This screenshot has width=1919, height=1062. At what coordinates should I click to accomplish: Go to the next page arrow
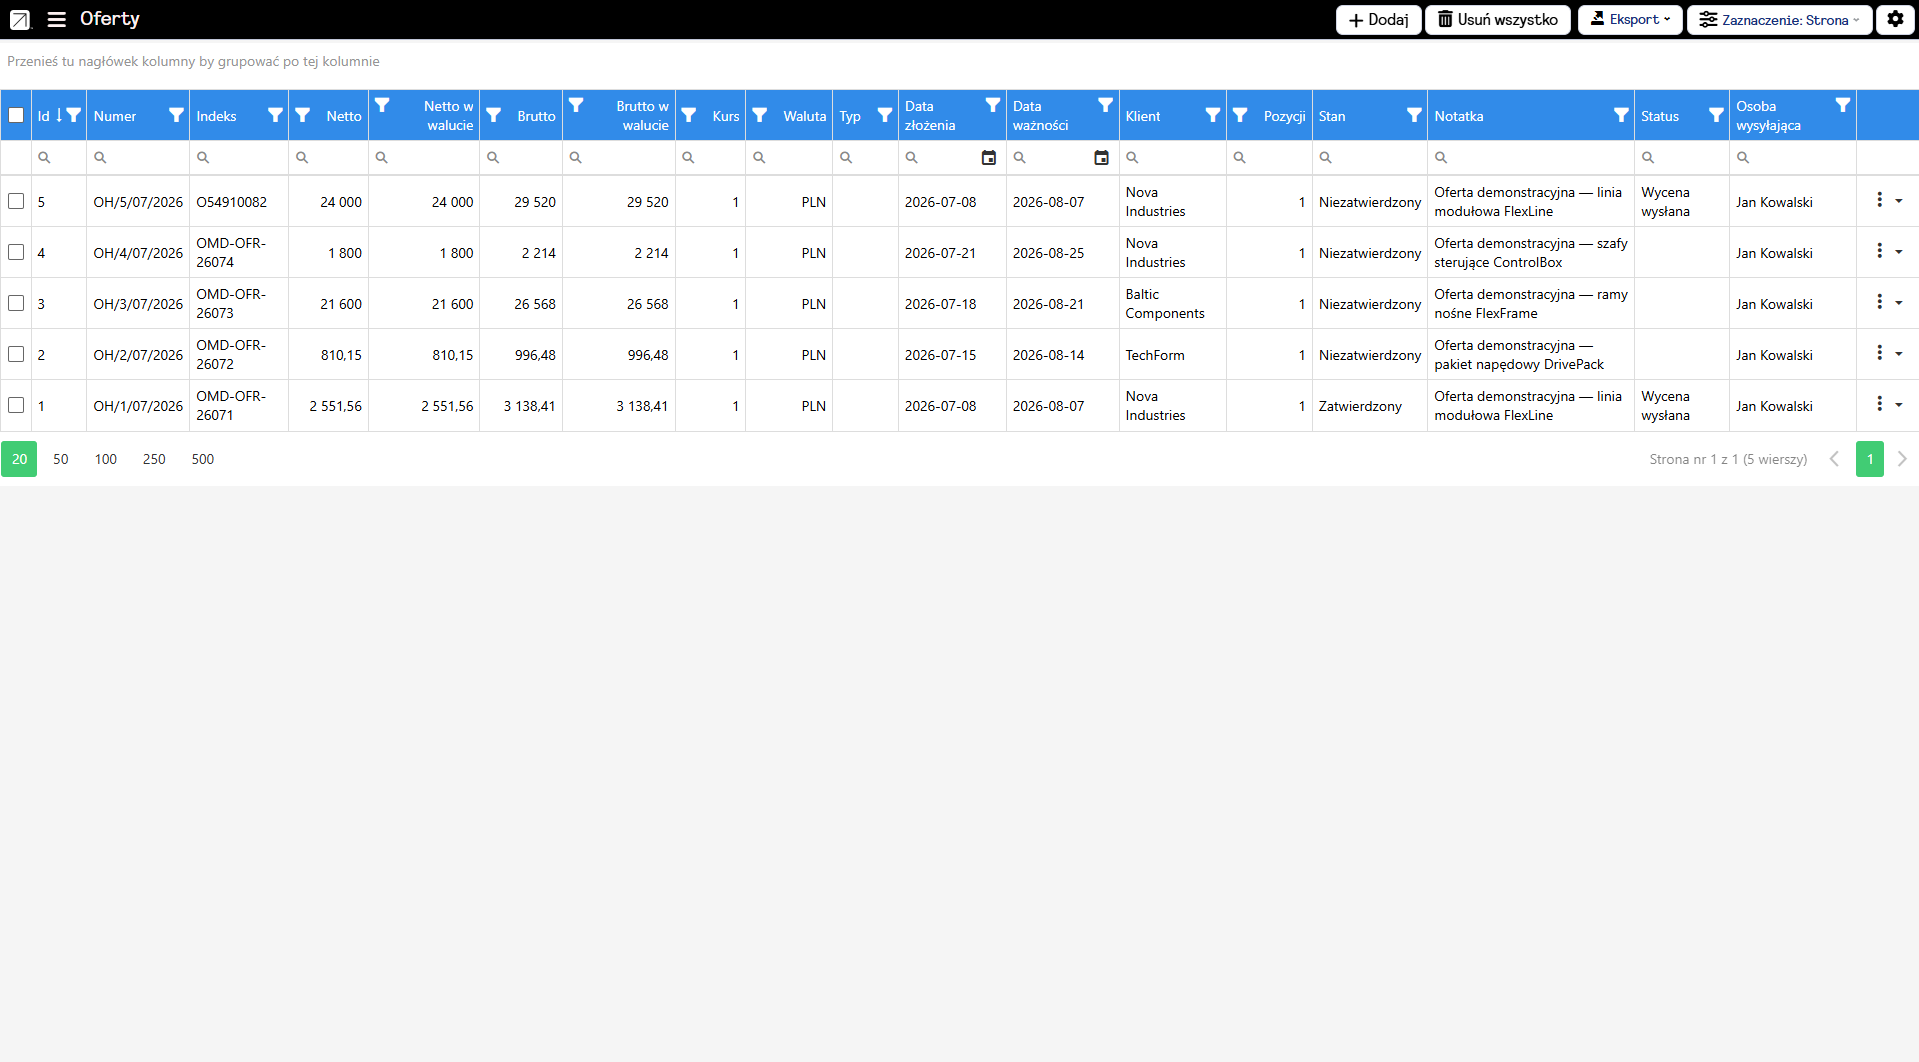1902,459
